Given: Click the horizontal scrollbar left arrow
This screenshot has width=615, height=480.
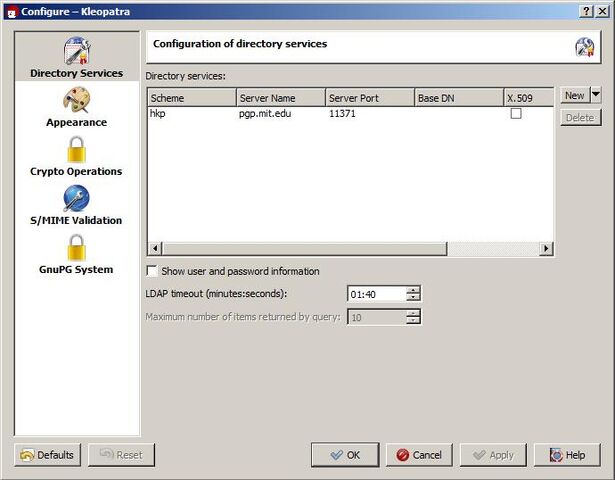Looking at the screenshot, I should [155, 248].
